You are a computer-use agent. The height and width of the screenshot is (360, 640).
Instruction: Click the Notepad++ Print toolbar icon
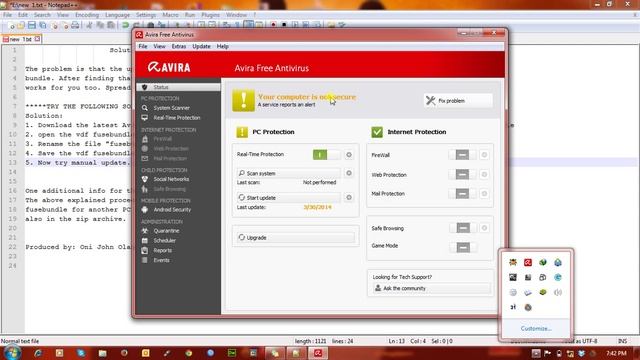coord(75,25)
